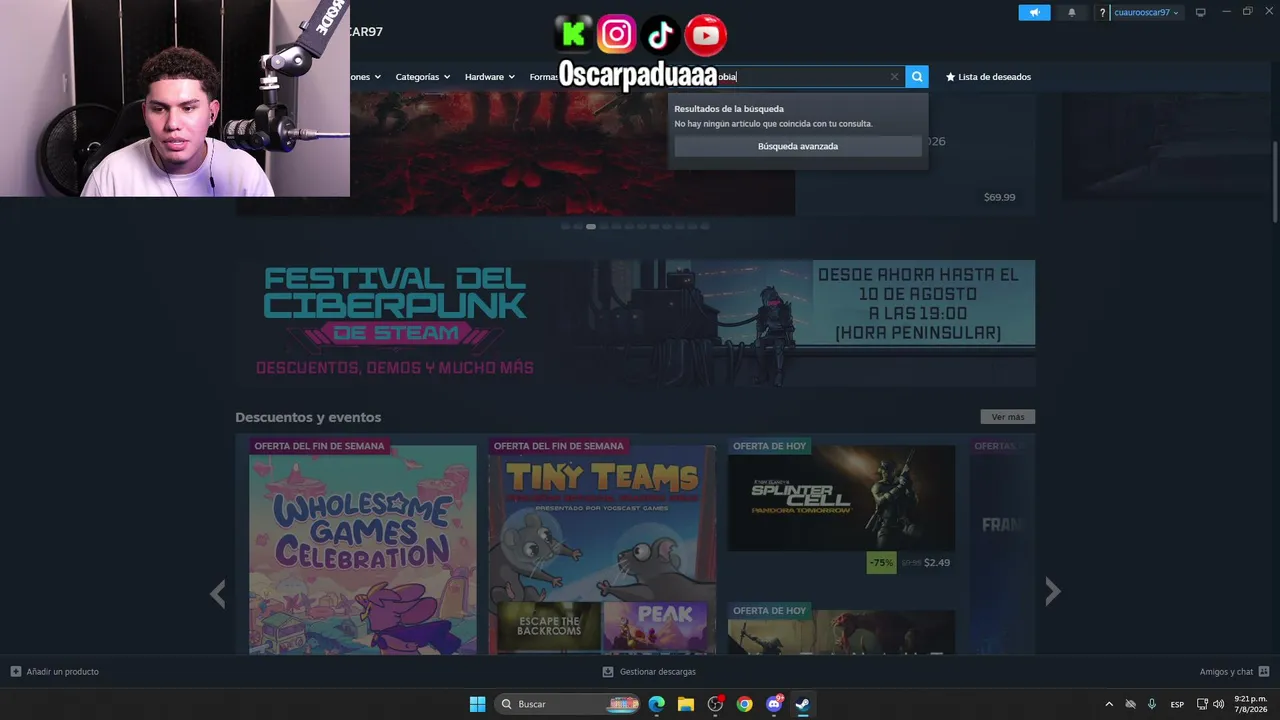The width and height of the screenshot is (1280, 720).
Task: Open the Steam announcements megaphone button
Action: coord(1034,13)
